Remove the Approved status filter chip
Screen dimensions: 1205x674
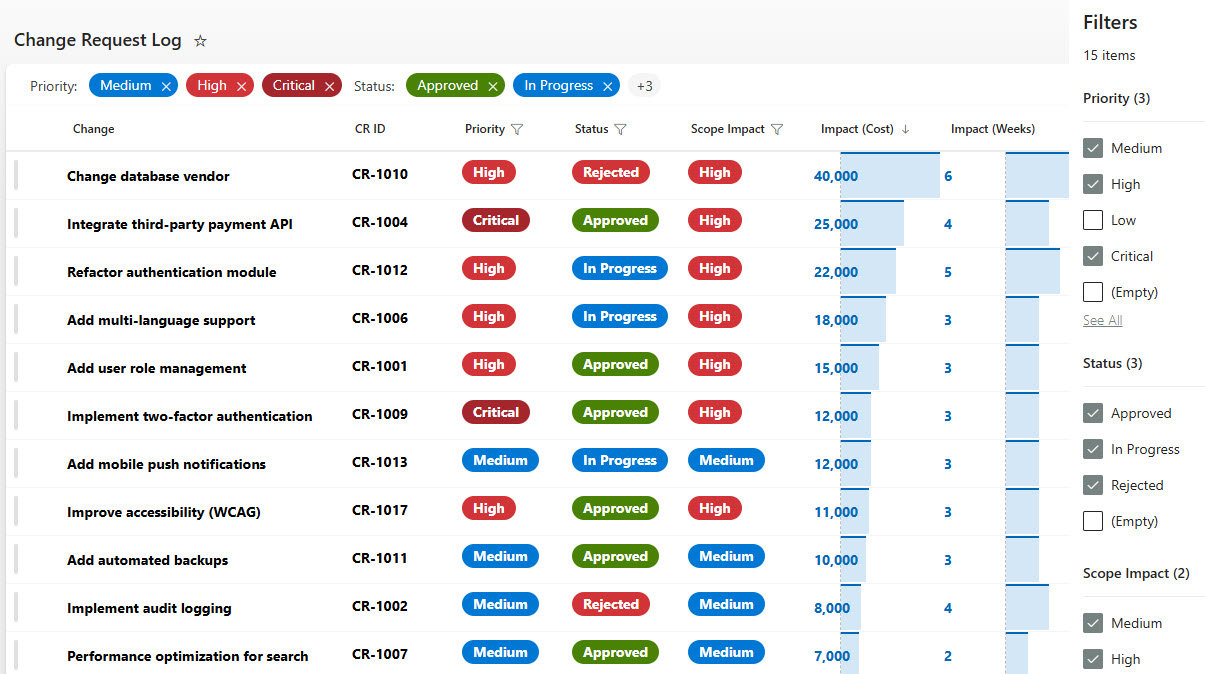(x=493, y=87)
